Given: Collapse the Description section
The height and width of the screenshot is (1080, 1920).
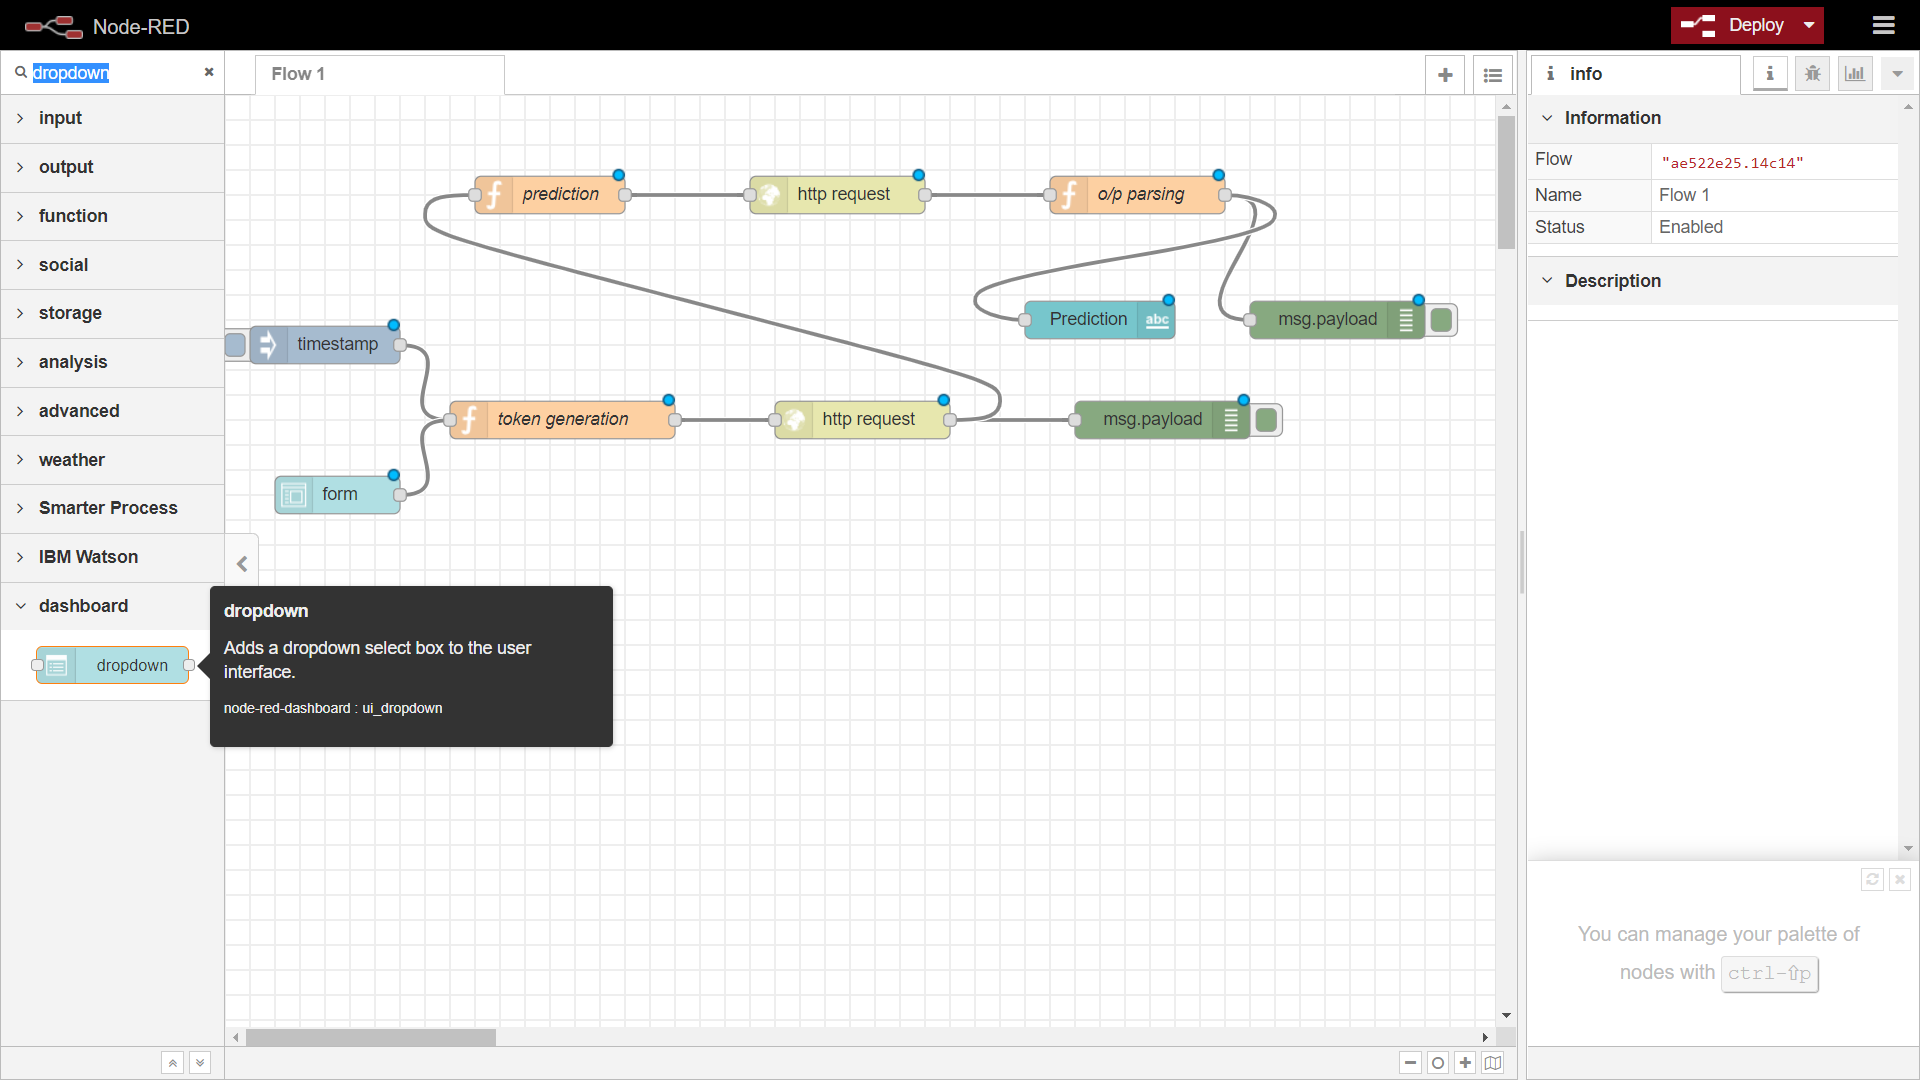Looking at the screenshot, I should point(1713,281).
